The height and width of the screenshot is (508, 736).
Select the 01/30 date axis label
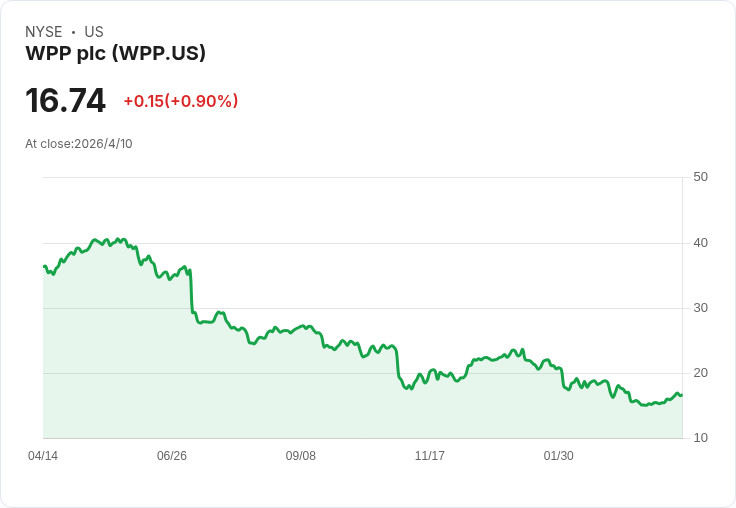click(x=559, y=455)
